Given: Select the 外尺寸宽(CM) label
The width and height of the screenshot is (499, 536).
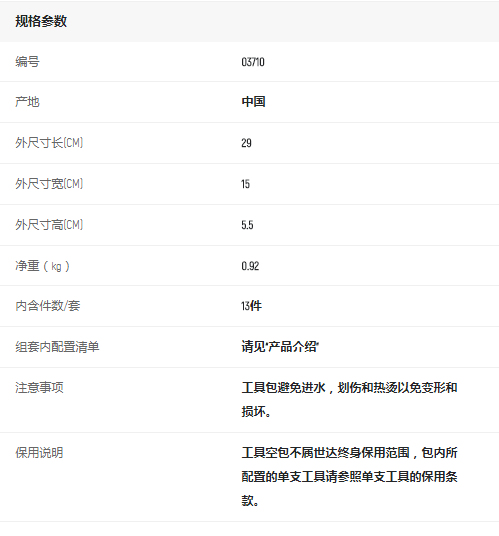Looking at the screenshot, I should click(49, 184).
